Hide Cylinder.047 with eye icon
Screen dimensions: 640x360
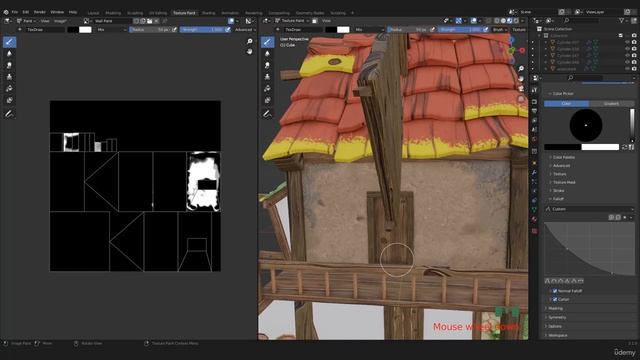pos(627,56)
